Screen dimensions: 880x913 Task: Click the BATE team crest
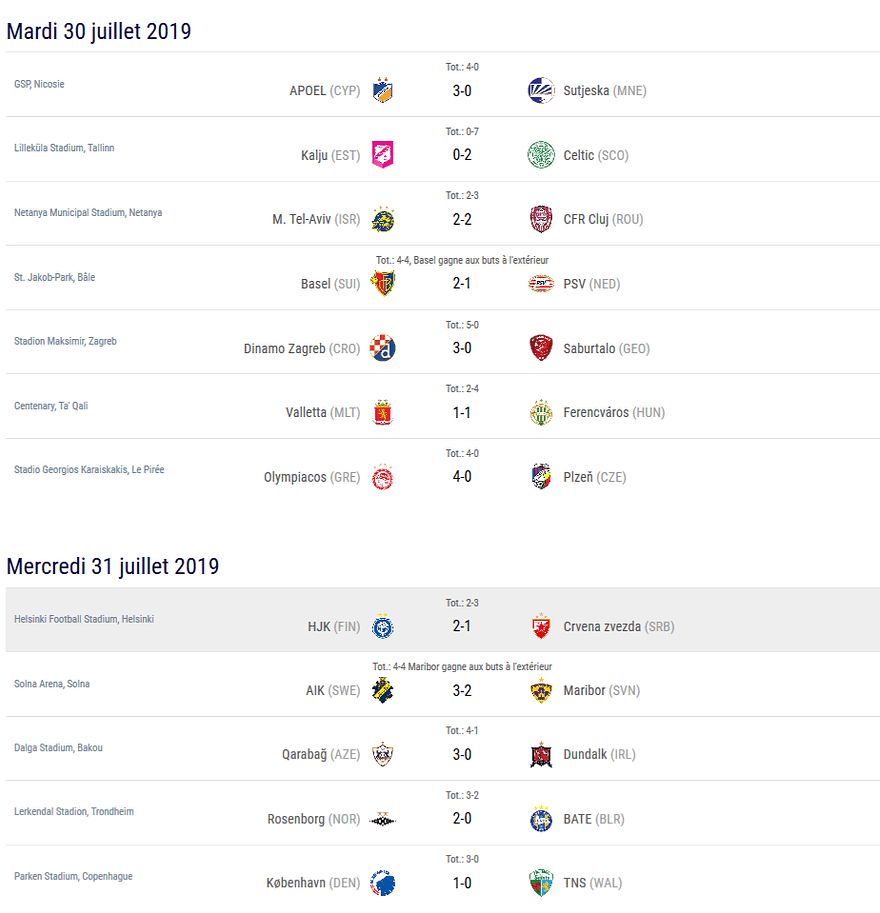pyautogui.click(x=541, y=819)
